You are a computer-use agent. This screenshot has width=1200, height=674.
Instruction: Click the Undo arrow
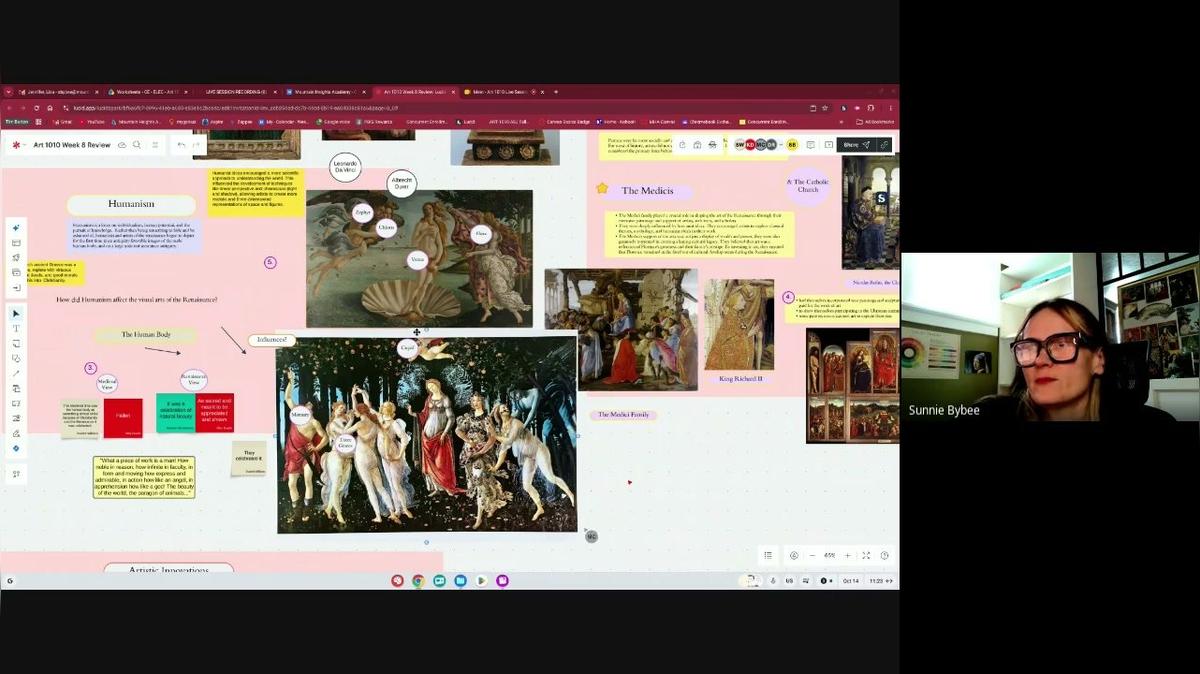click(181, 145)
